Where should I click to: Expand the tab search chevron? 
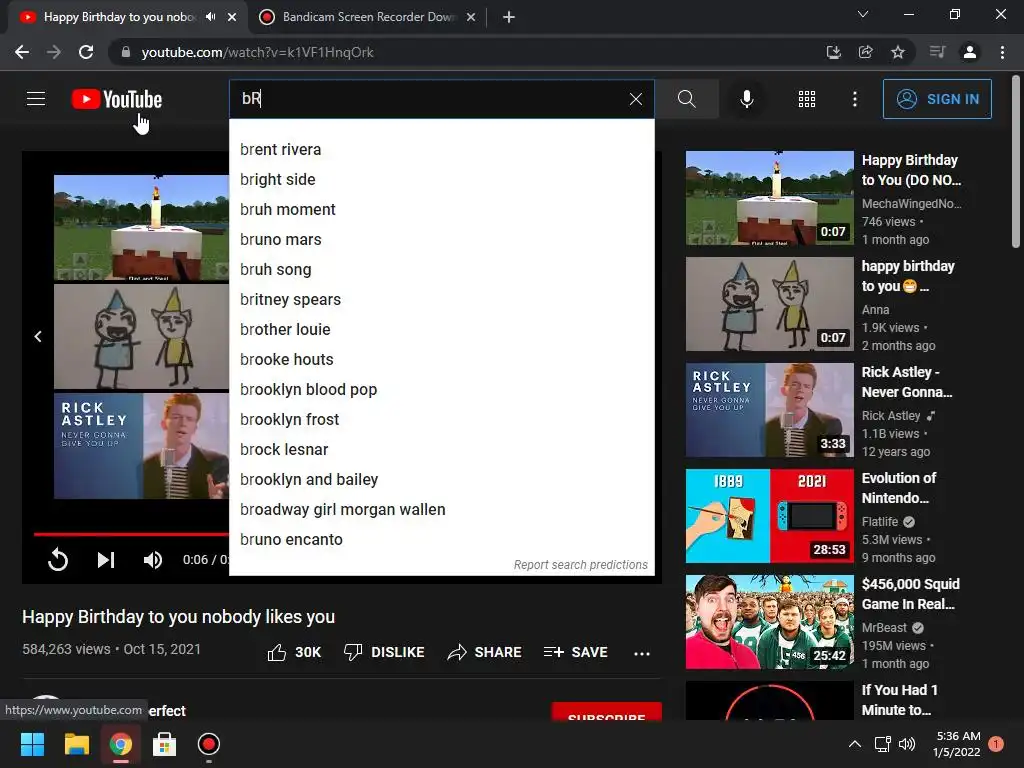coord(863,14)
